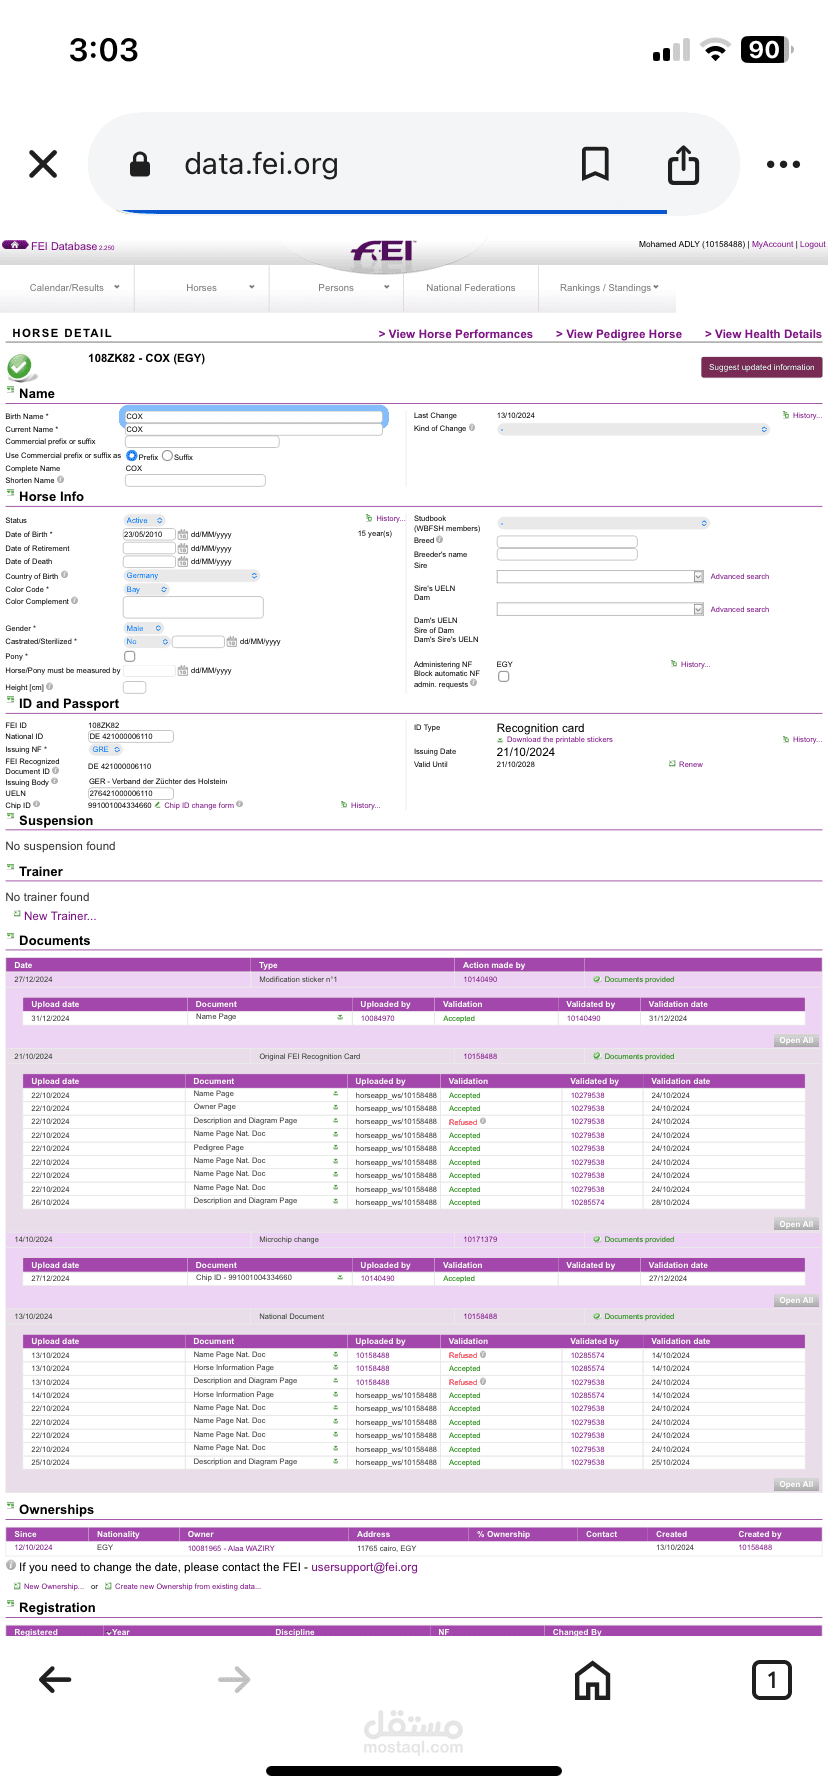Tap the browser share icon
The width and height of the screenshot is (828, 1792).
point(684,165)
